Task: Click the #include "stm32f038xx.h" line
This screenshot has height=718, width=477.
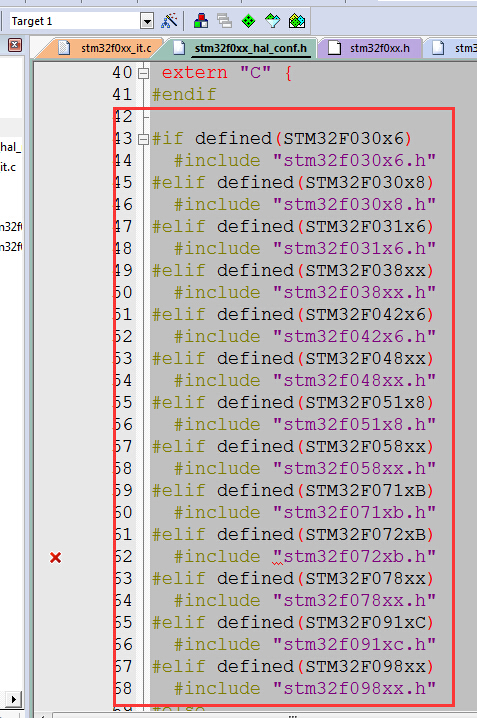Action: tap(304, 293)
